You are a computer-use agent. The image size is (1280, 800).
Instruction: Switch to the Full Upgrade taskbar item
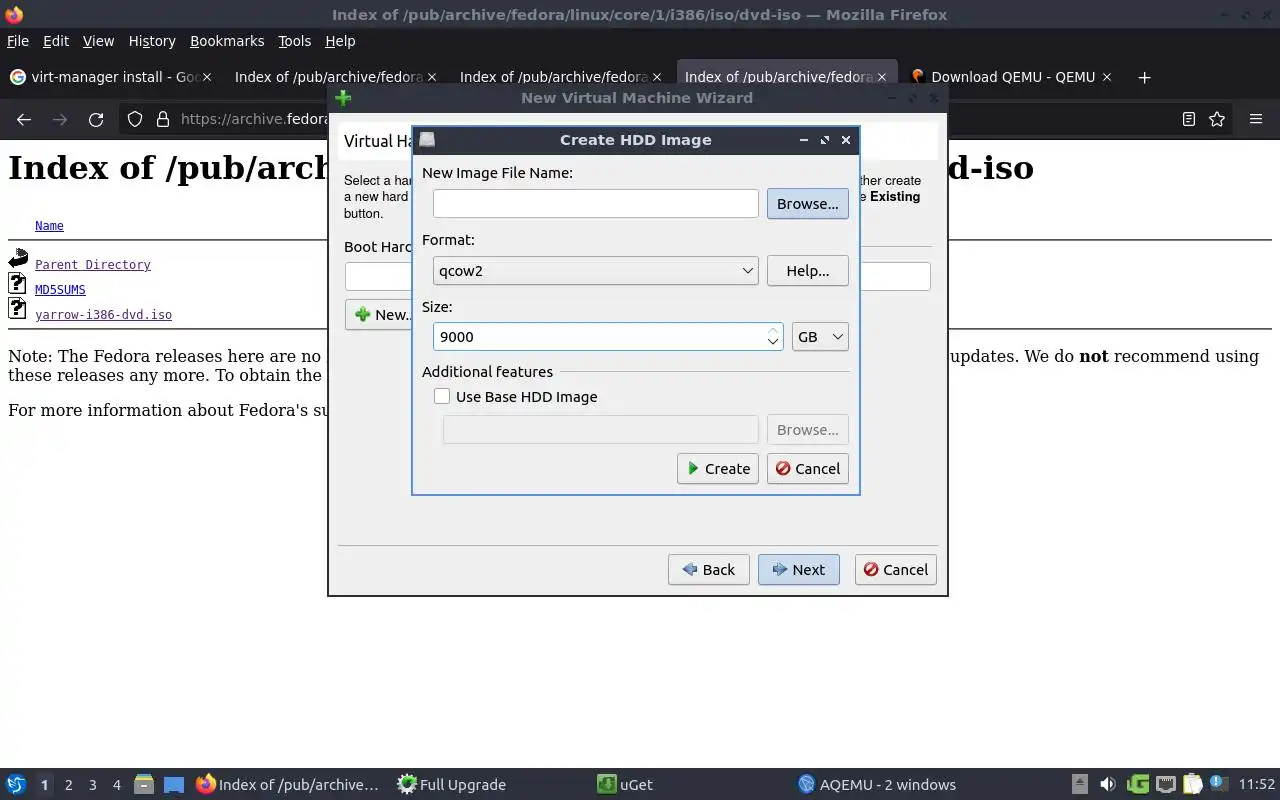coord(452,785)
